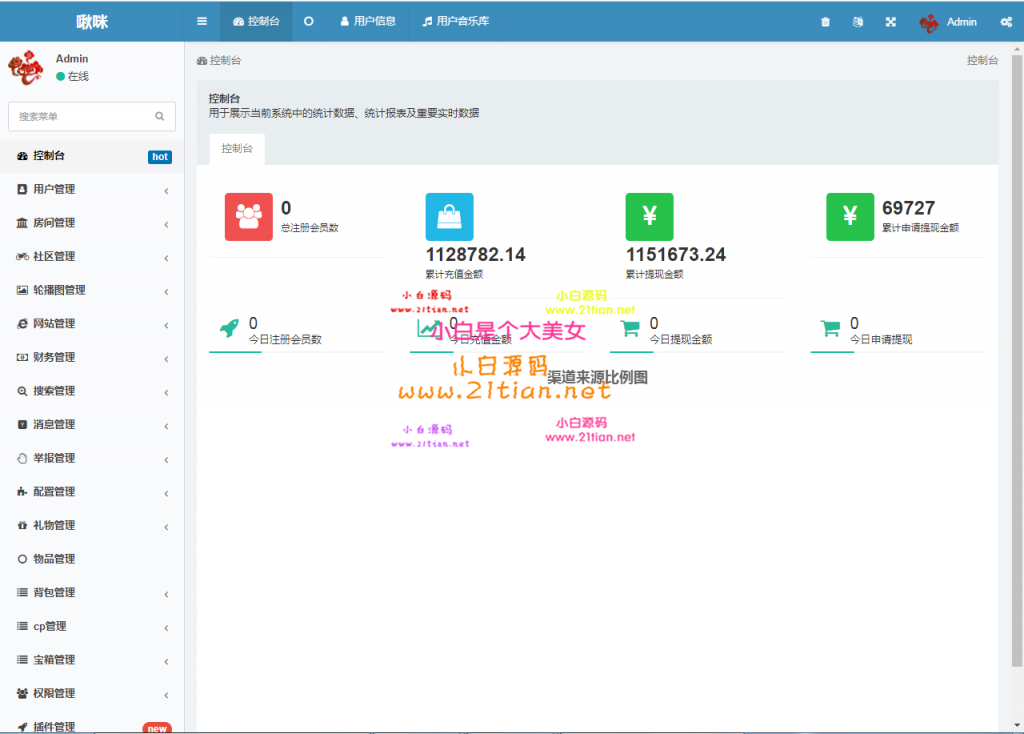This screenshot has width=1024, height=734.
Task: Expand the 背包管理 menu chevron
Action: [x=167, y=594]
